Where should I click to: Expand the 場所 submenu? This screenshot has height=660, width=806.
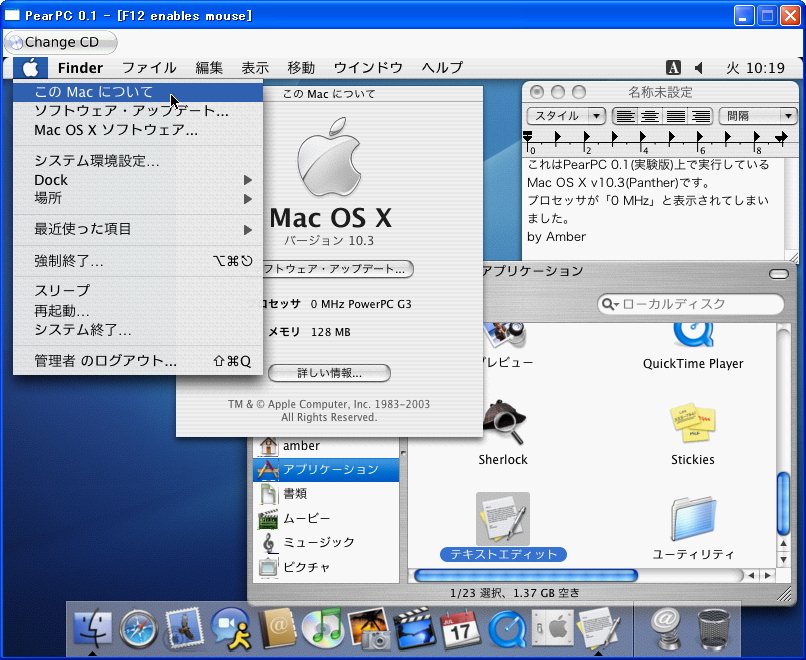point(138,198)
